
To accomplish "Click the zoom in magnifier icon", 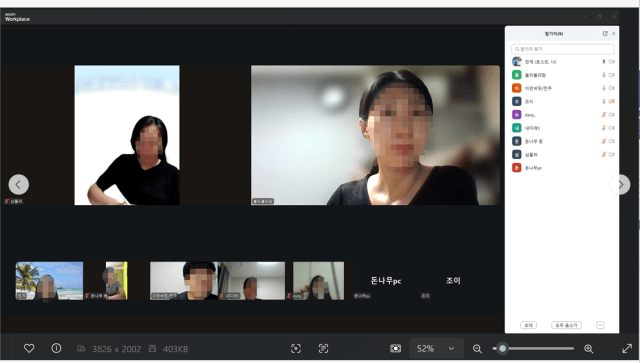I will [589, 349].
